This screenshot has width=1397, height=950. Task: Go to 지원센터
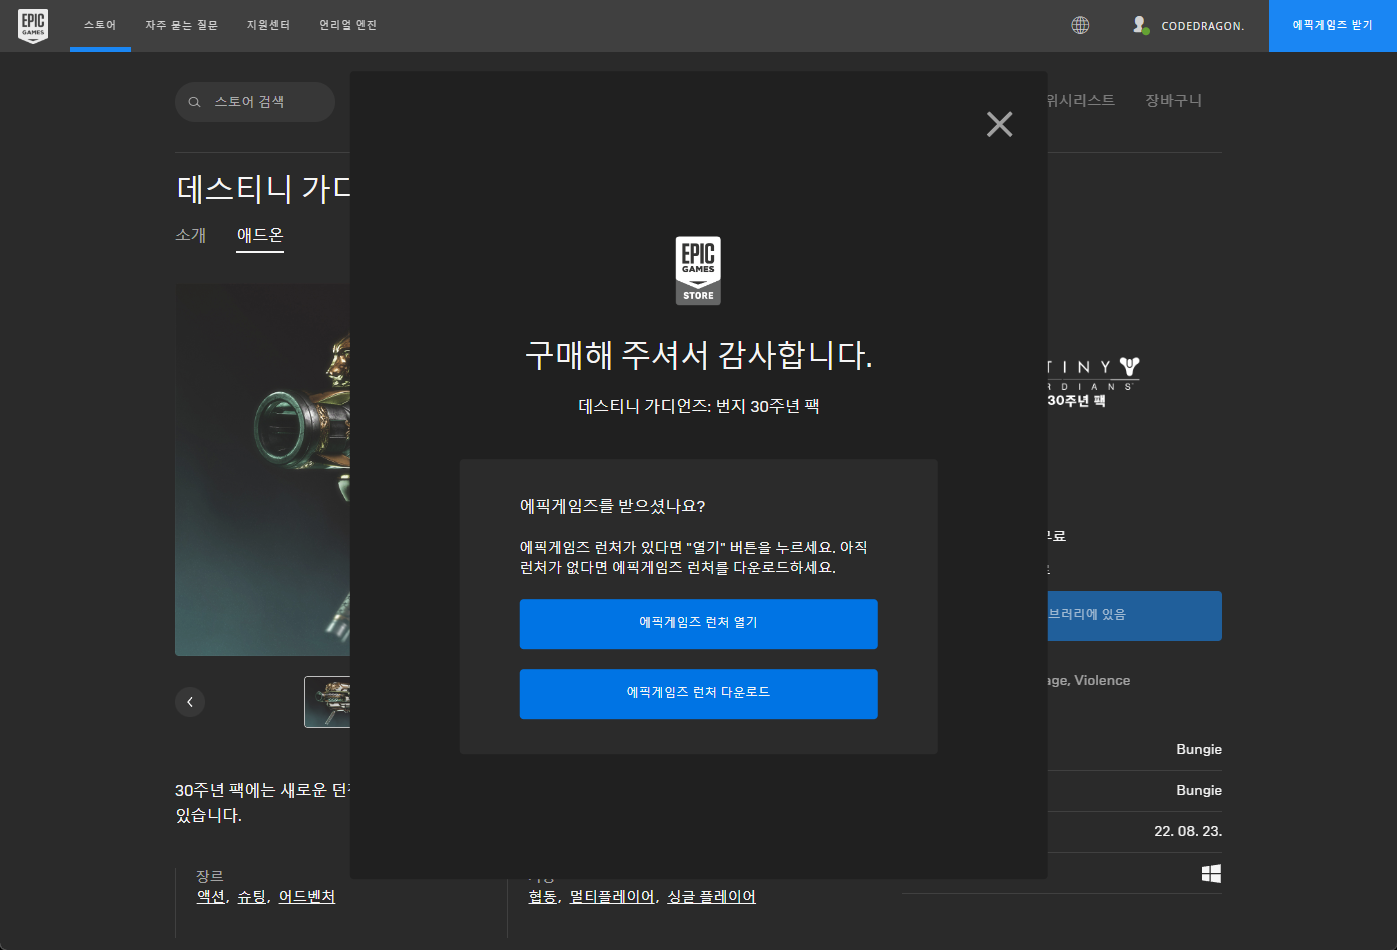point(268,25)
